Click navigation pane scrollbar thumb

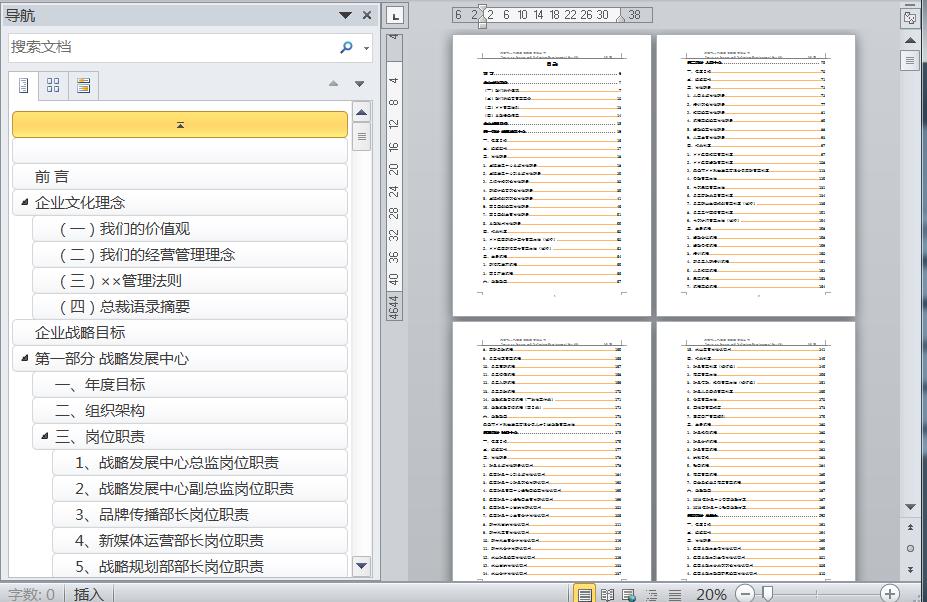361,137
